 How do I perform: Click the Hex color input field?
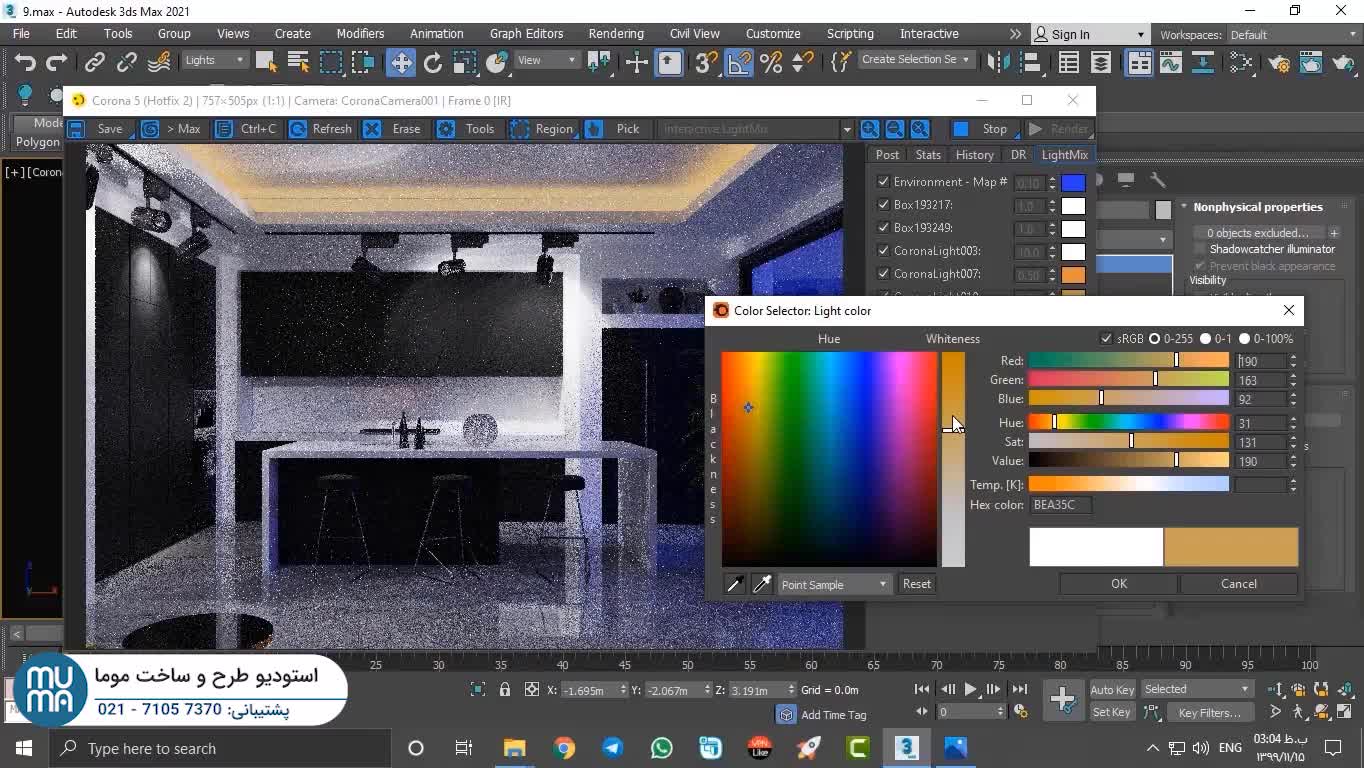point(1060,505)
